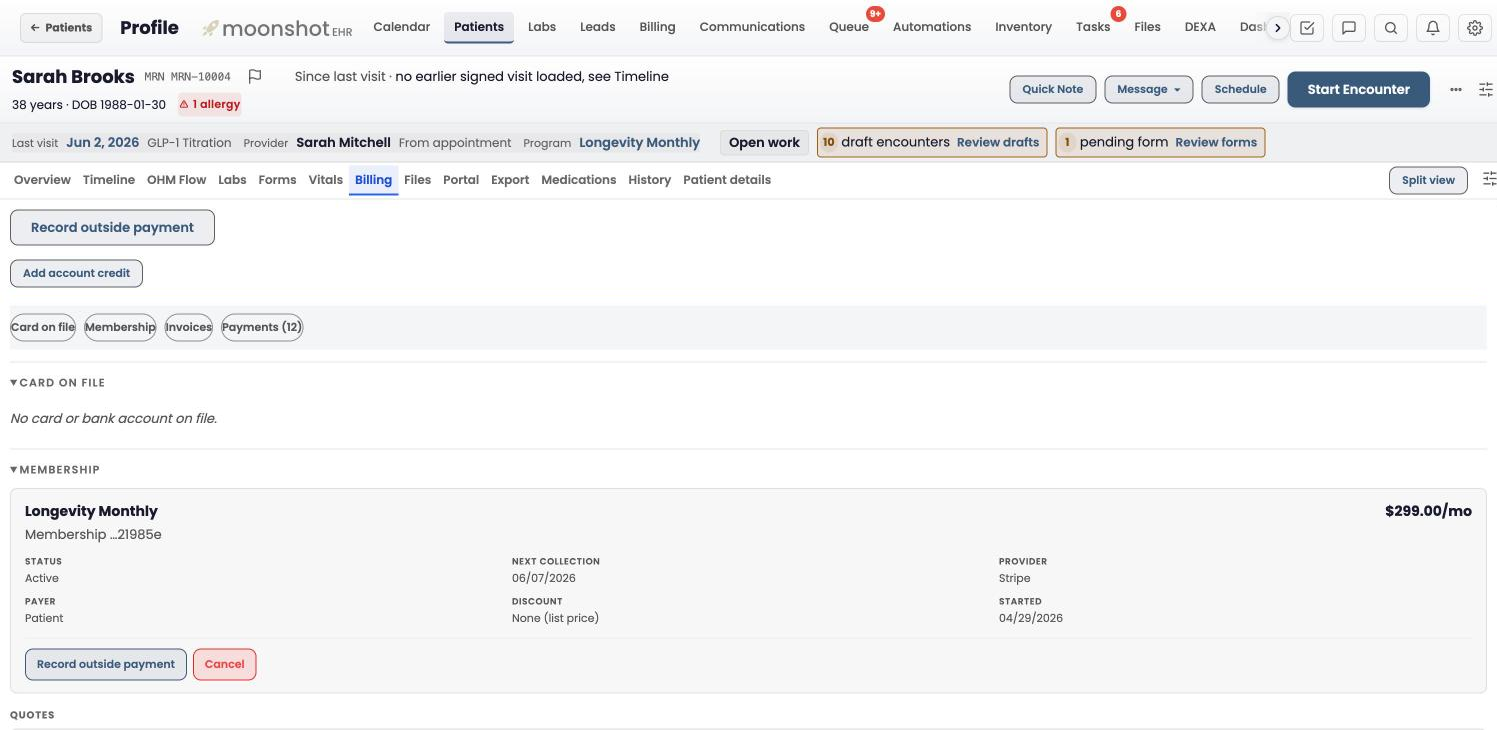Cancel the Longevity Monthly membership
Image resolution: width=1497 pixels, height=730 pixels.
[224, 664]
